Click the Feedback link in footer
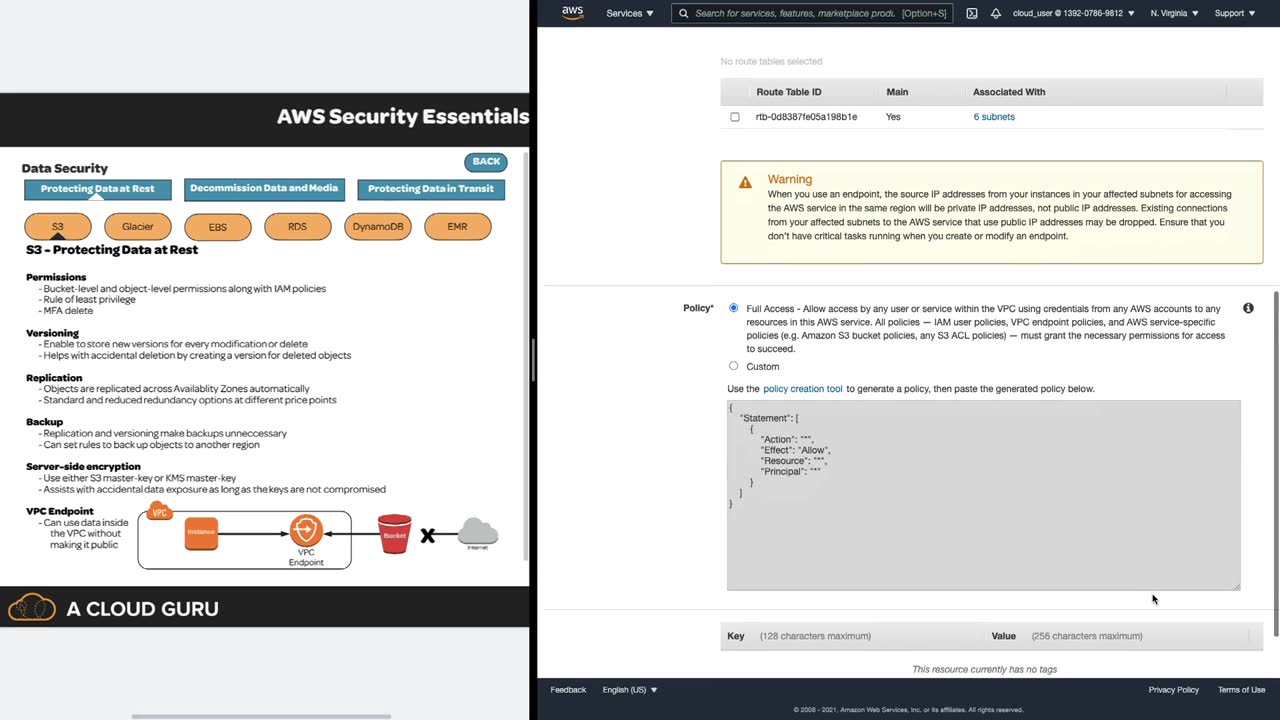1280x720 pixels. pyautogui.click(x=568, y=690)
